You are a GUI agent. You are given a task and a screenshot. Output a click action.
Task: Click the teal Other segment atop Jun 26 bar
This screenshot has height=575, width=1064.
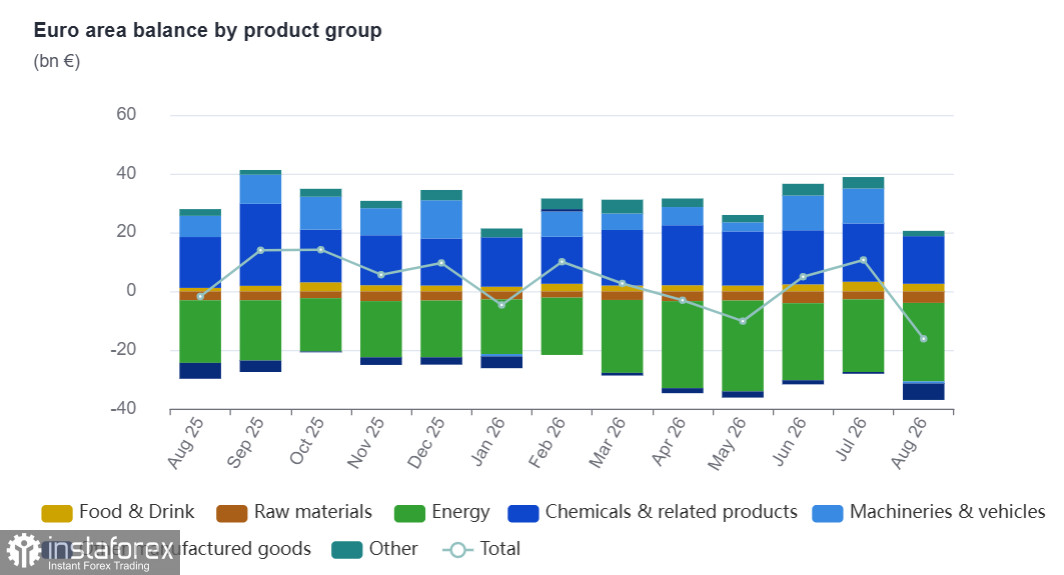tap(803, 189)
